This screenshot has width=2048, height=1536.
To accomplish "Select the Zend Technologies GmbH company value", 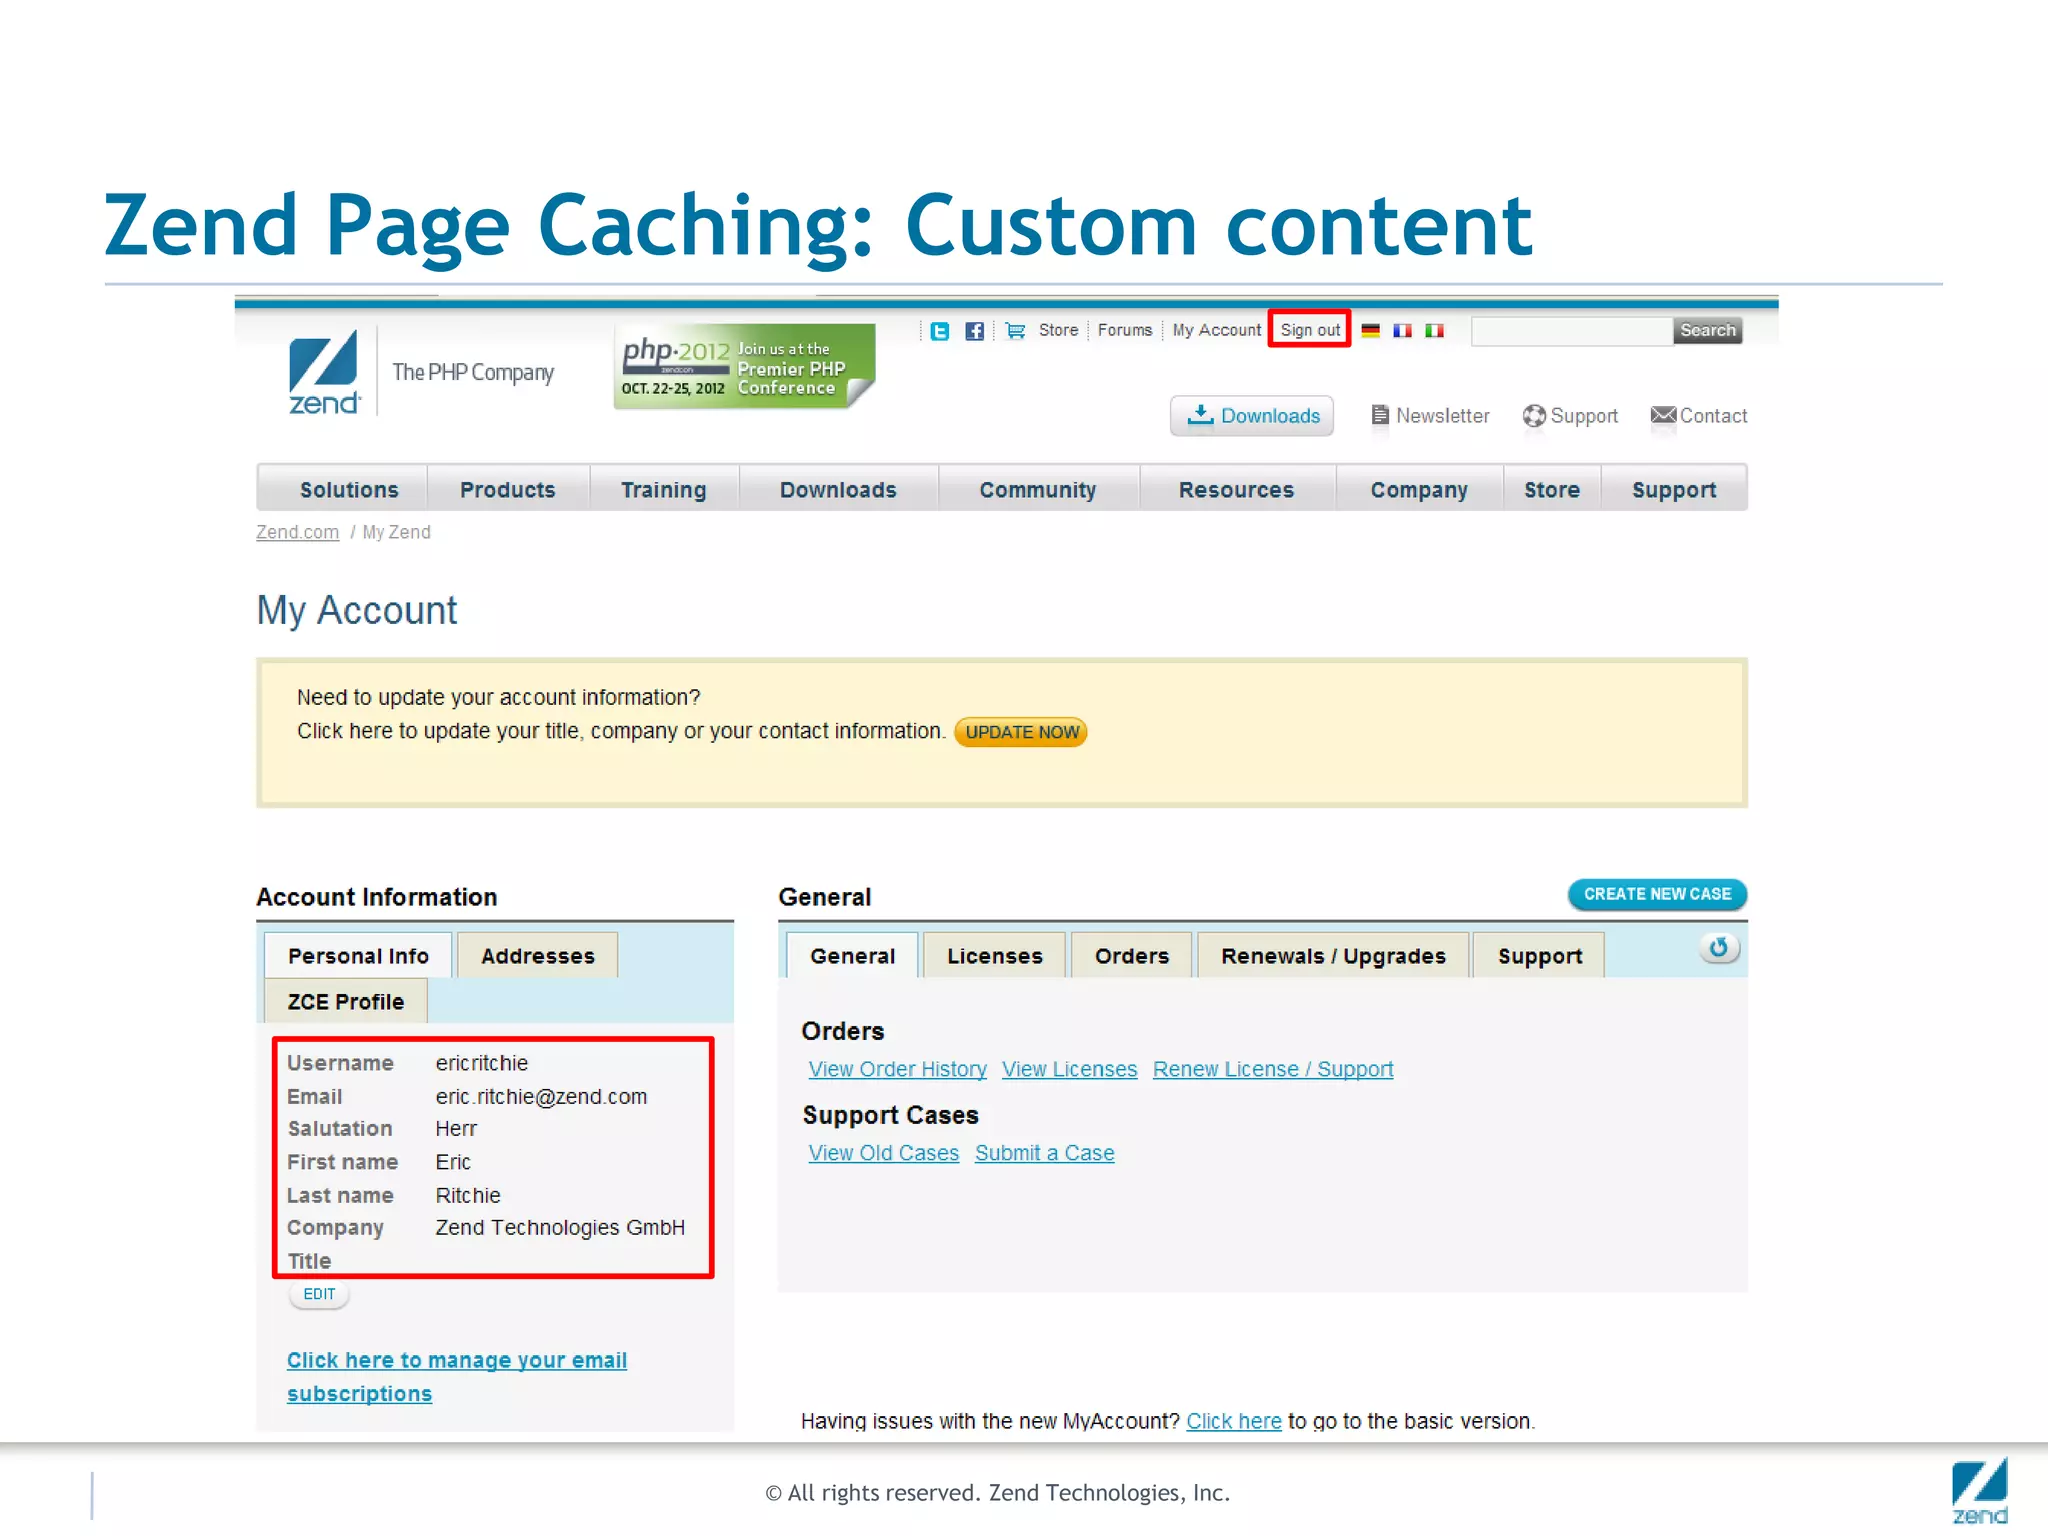I will pyautogui.click(x=560, y=1227).
